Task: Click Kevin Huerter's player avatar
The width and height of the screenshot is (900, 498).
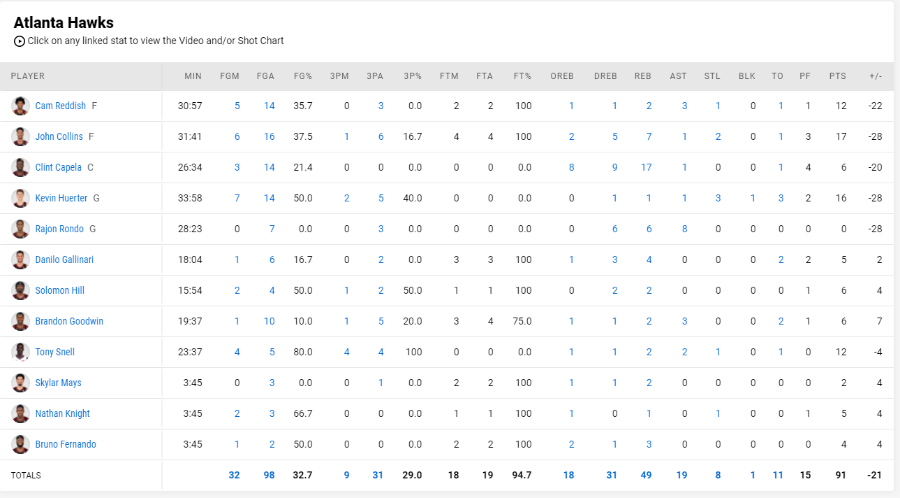Action: (20, 198)
